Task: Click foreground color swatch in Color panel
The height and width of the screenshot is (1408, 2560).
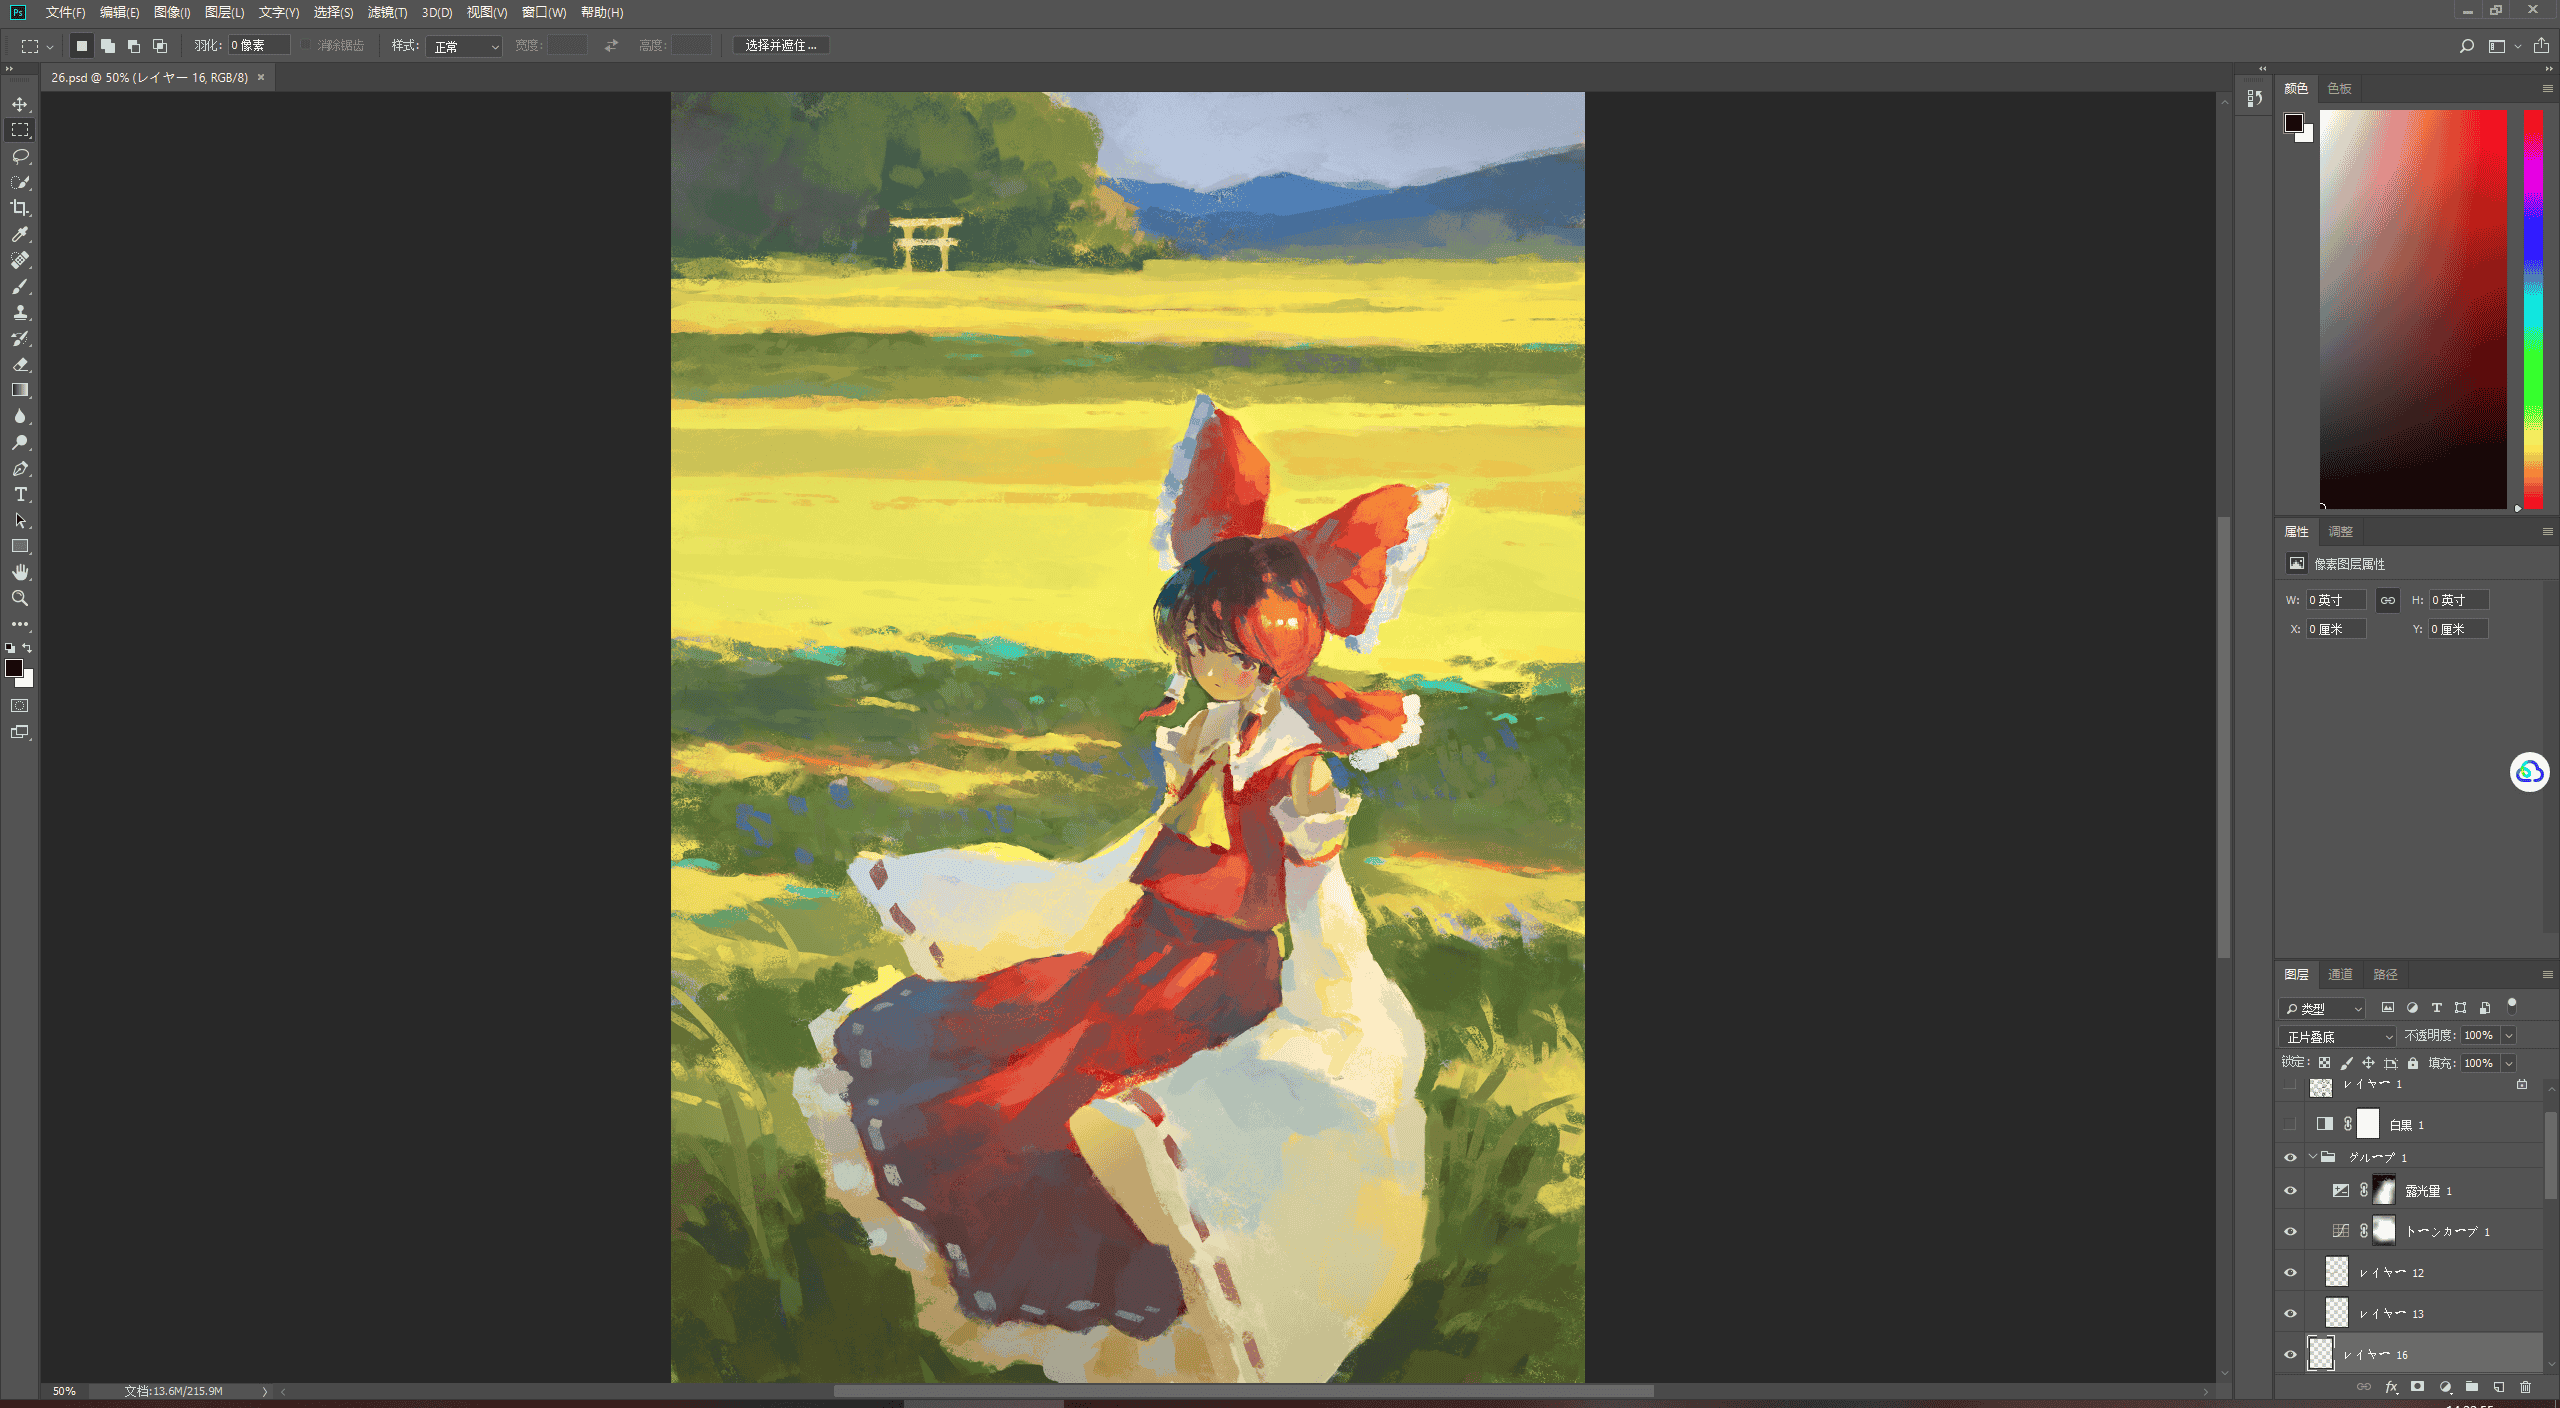Action: point(2294,123)
